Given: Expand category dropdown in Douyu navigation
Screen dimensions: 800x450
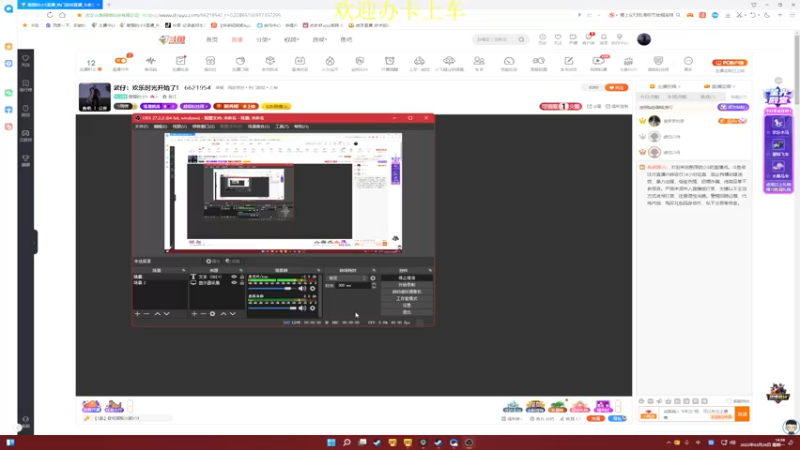Looking at the screenshot, I should [263, 39].
